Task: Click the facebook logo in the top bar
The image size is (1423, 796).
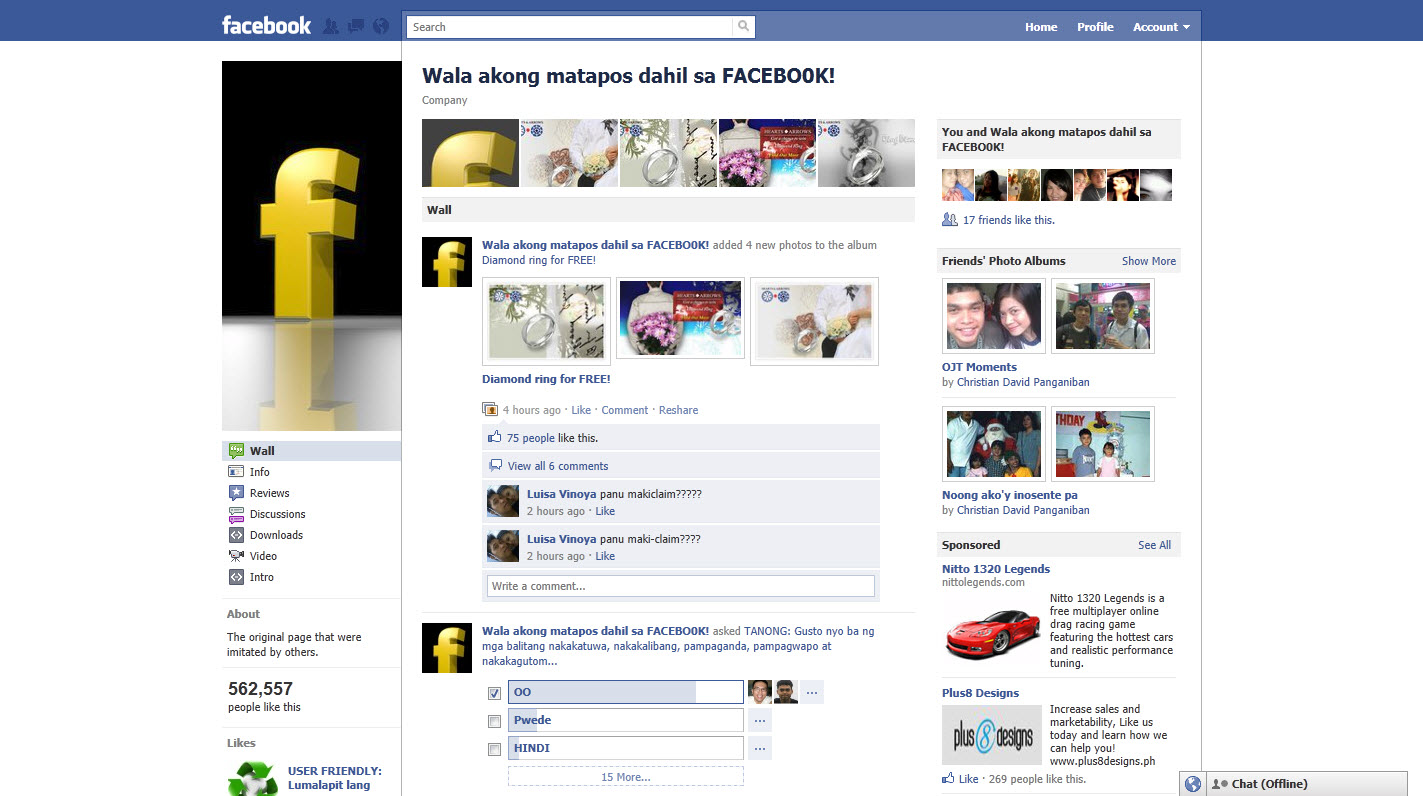Action: 266,26
